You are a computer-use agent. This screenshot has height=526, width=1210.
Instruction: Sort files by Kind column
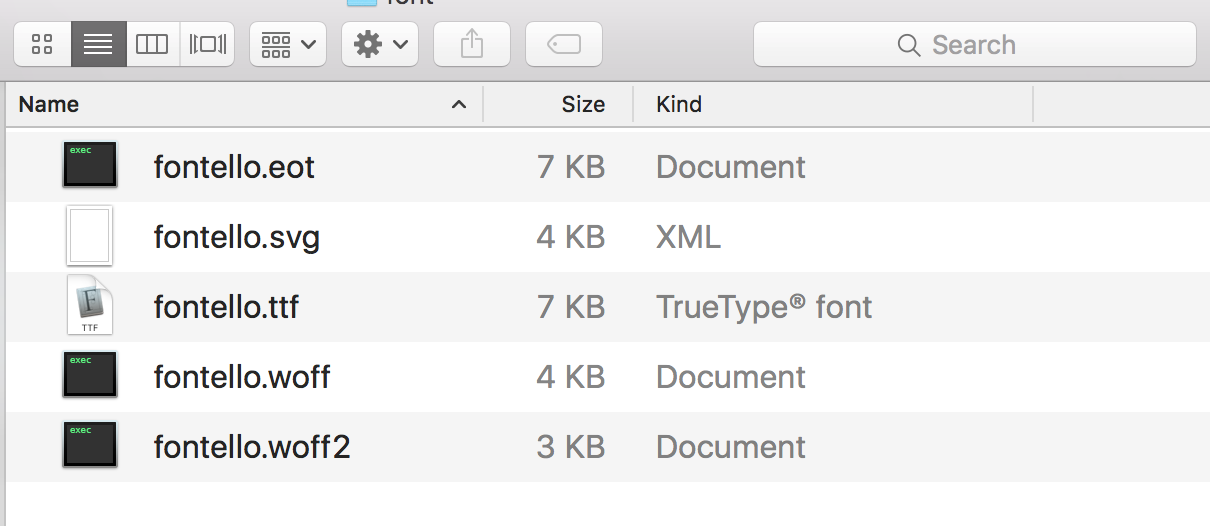coord(679,104)
